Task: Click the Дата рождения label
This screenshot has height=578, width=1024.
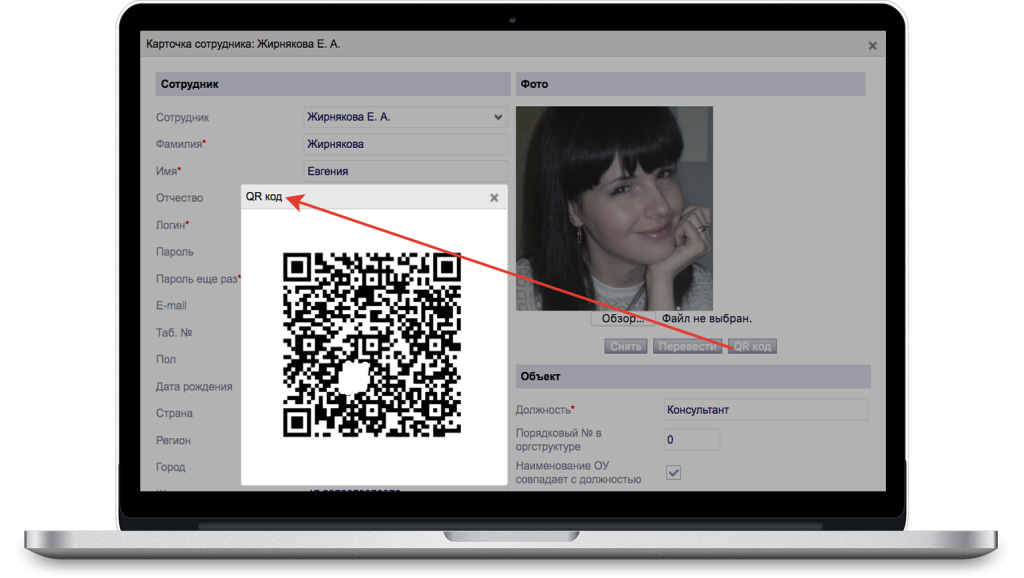Action: [x=194, y=387]
